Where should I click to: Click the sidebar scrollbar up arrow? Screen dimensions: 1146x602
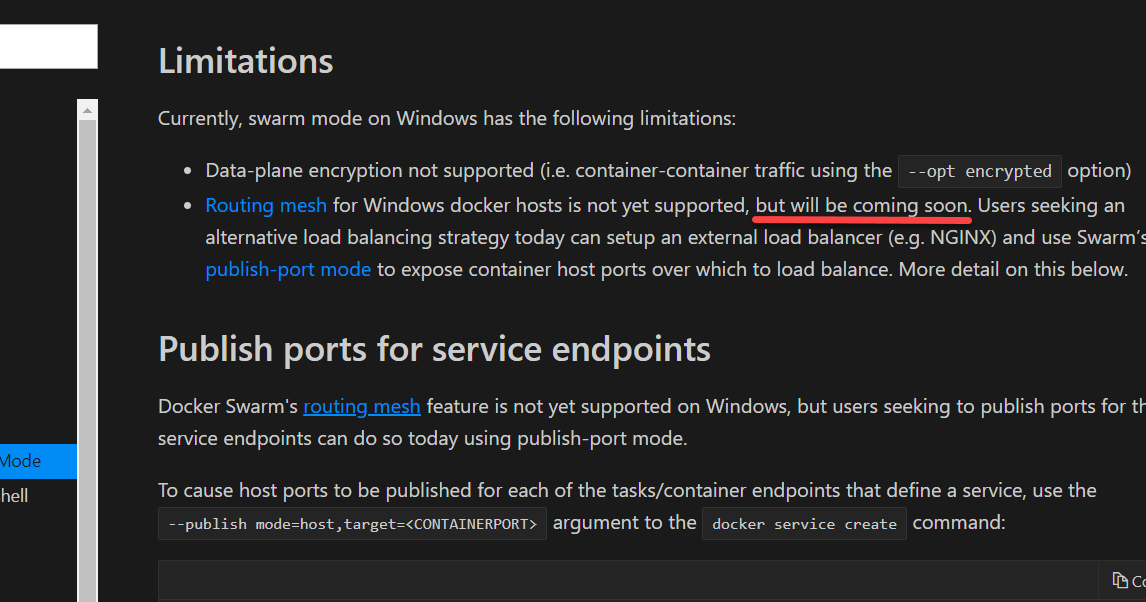pyautogui.click(x=87, y=110)
